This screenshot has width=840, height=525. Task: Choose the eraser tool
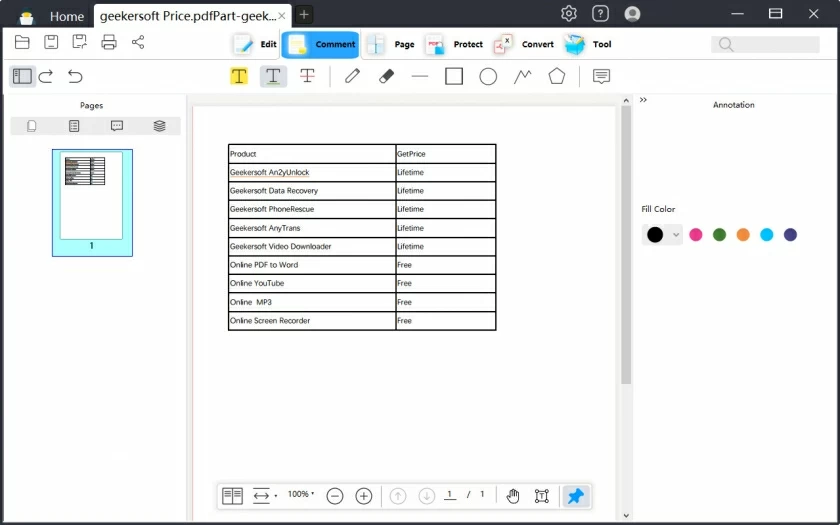[x=386, y=76]
